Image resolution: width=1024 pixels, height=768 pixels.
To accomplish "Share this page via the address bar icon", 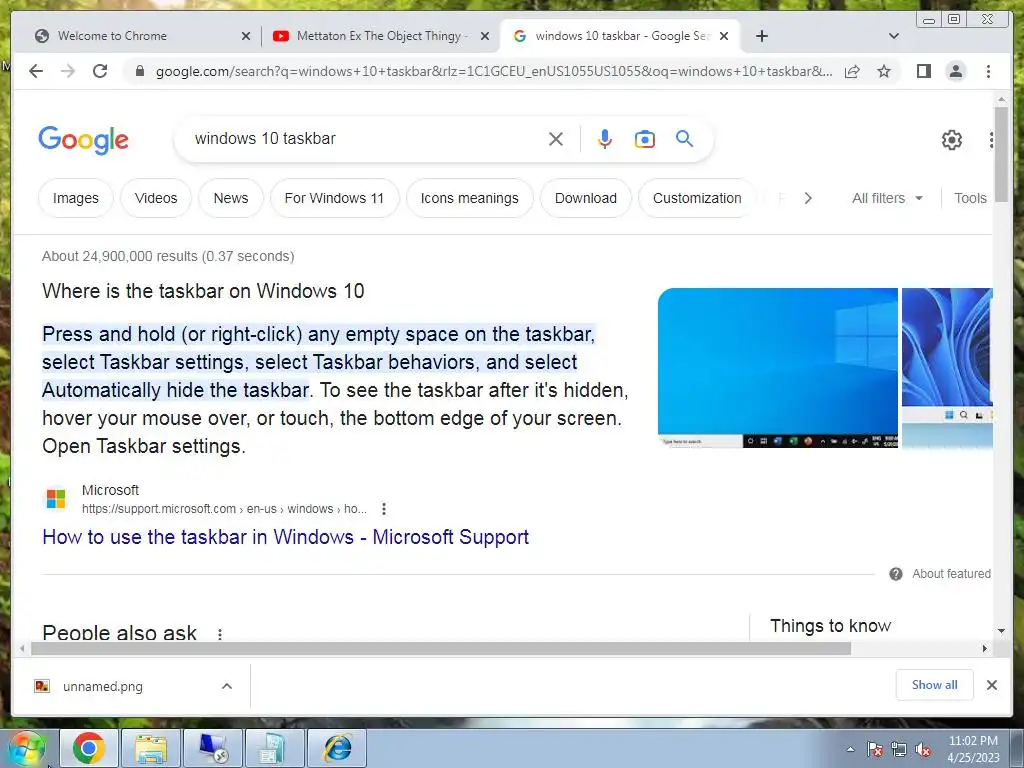I will [852, 71].
